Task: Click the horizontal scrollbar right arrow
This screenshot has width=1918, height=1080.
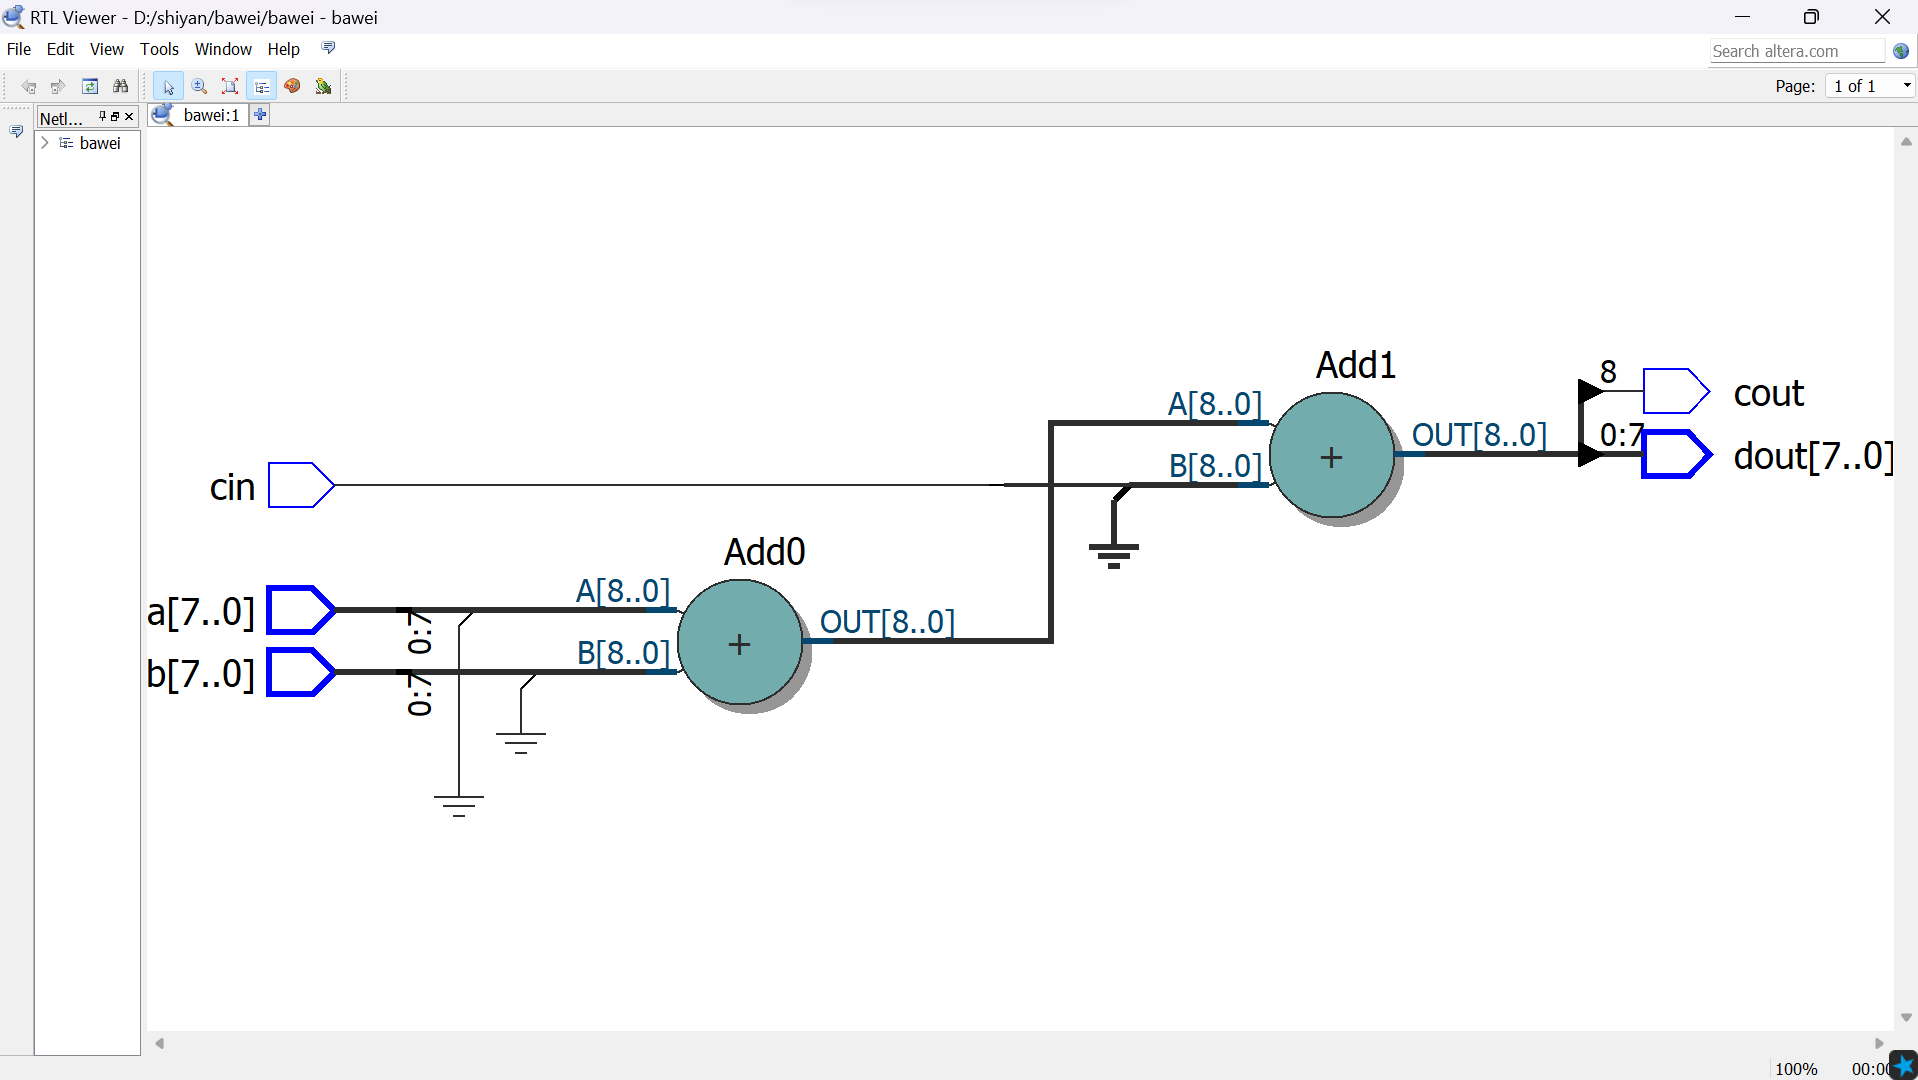Action: click(1879, 1043)
